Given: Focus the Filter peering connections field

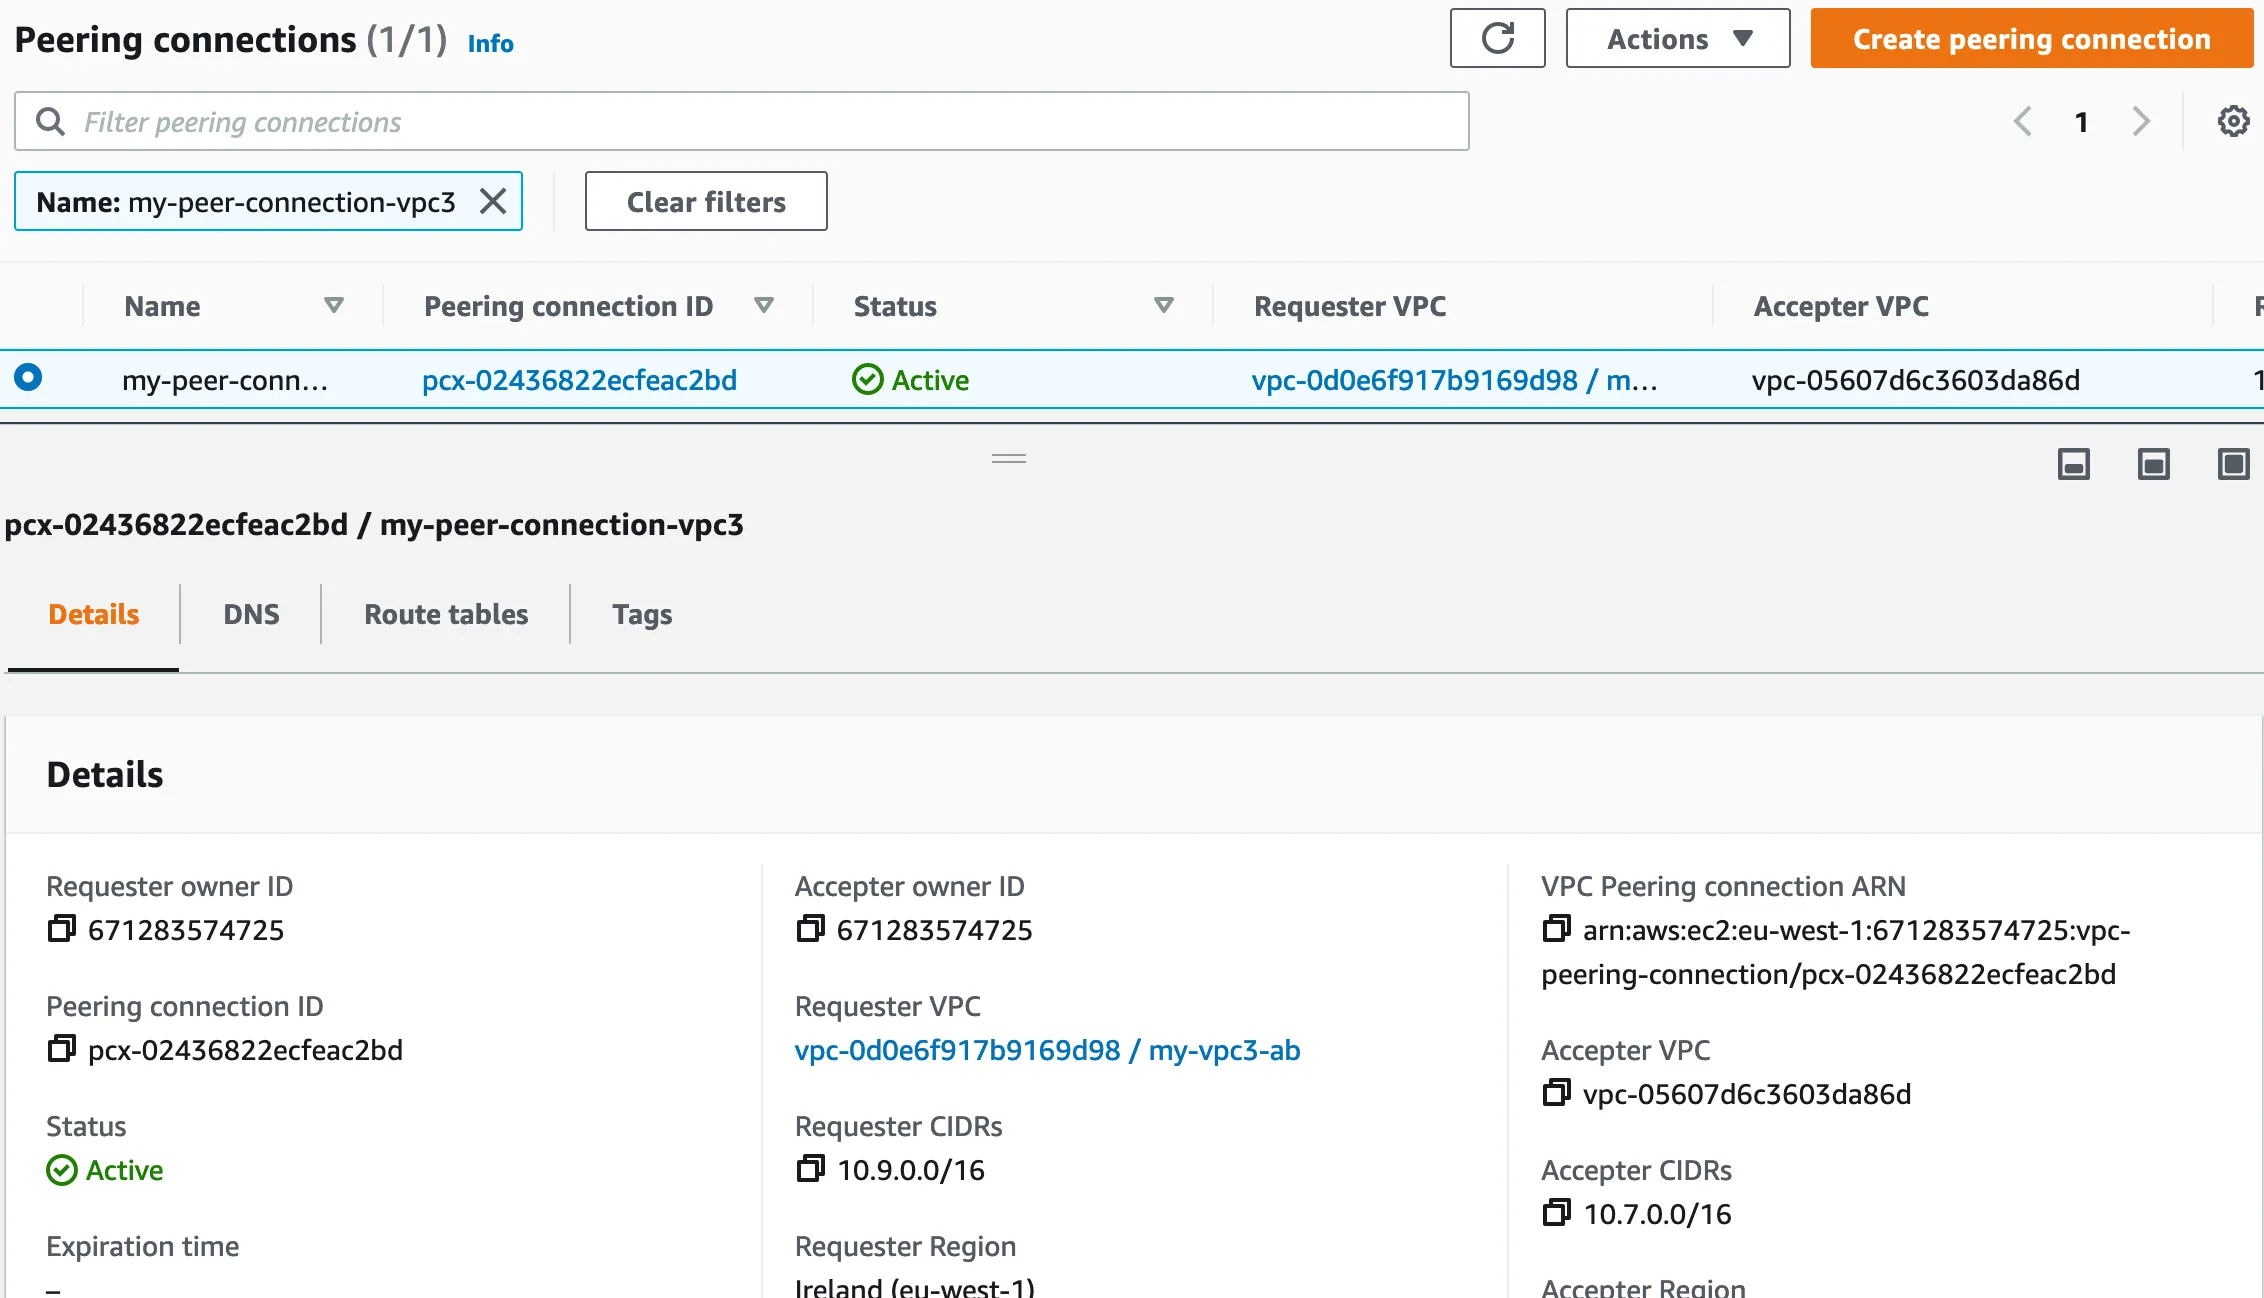Looking at the screenshot, I should point(760,122).
